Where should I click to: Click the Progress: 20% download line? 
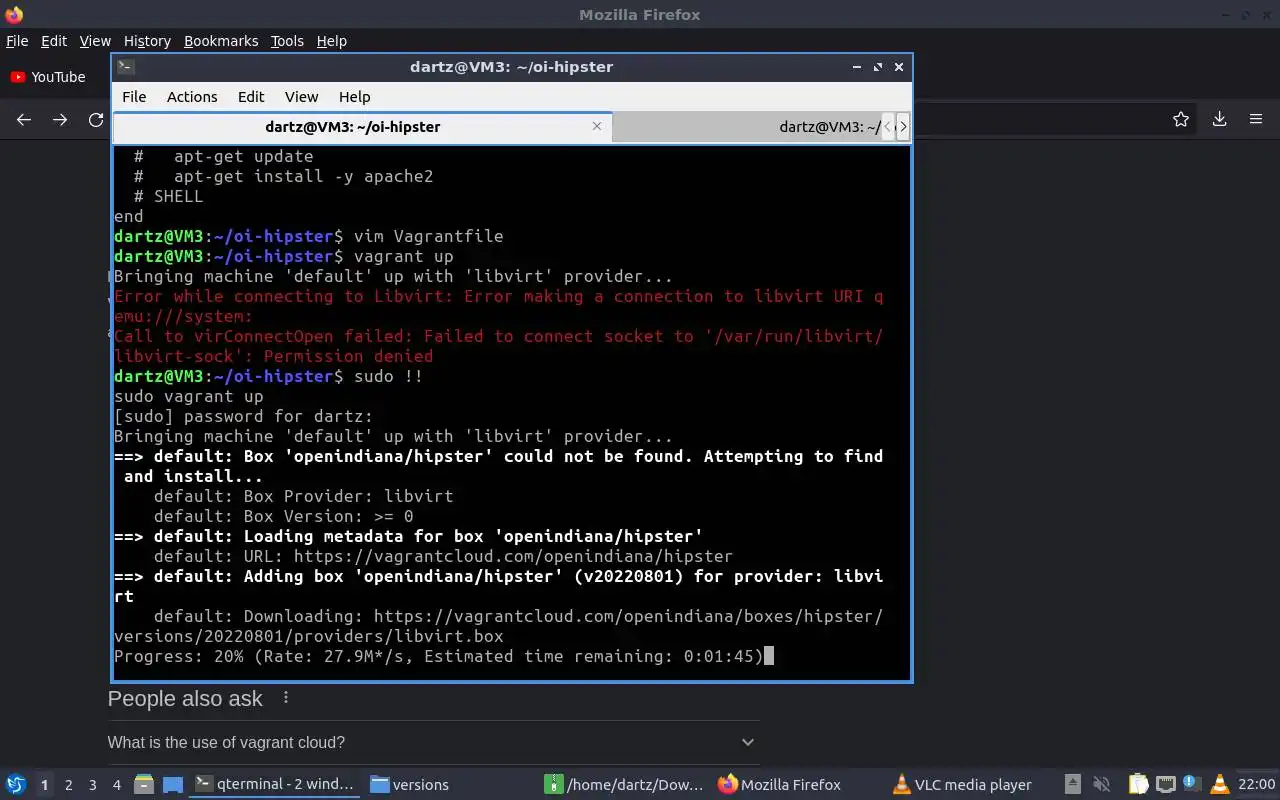click(x=439, y=656)
